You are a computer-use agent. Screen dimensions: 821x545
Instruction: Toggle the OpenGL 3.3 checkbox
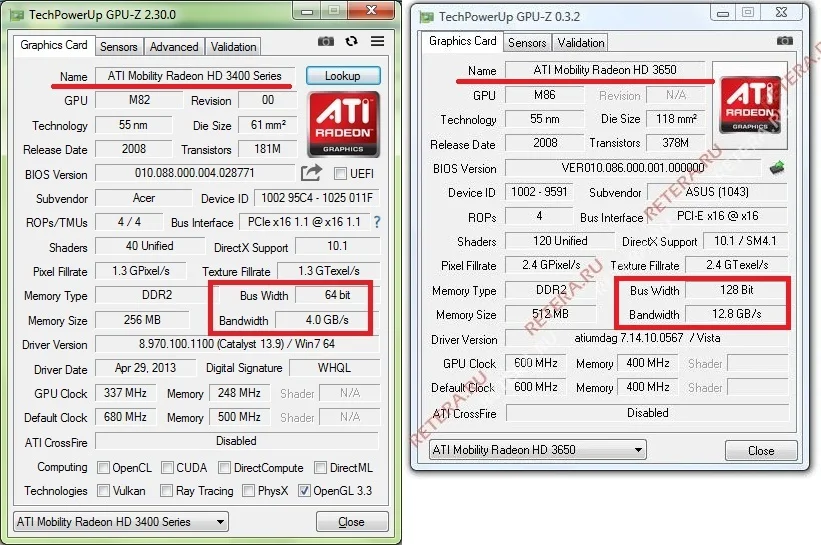pos(304,491)
